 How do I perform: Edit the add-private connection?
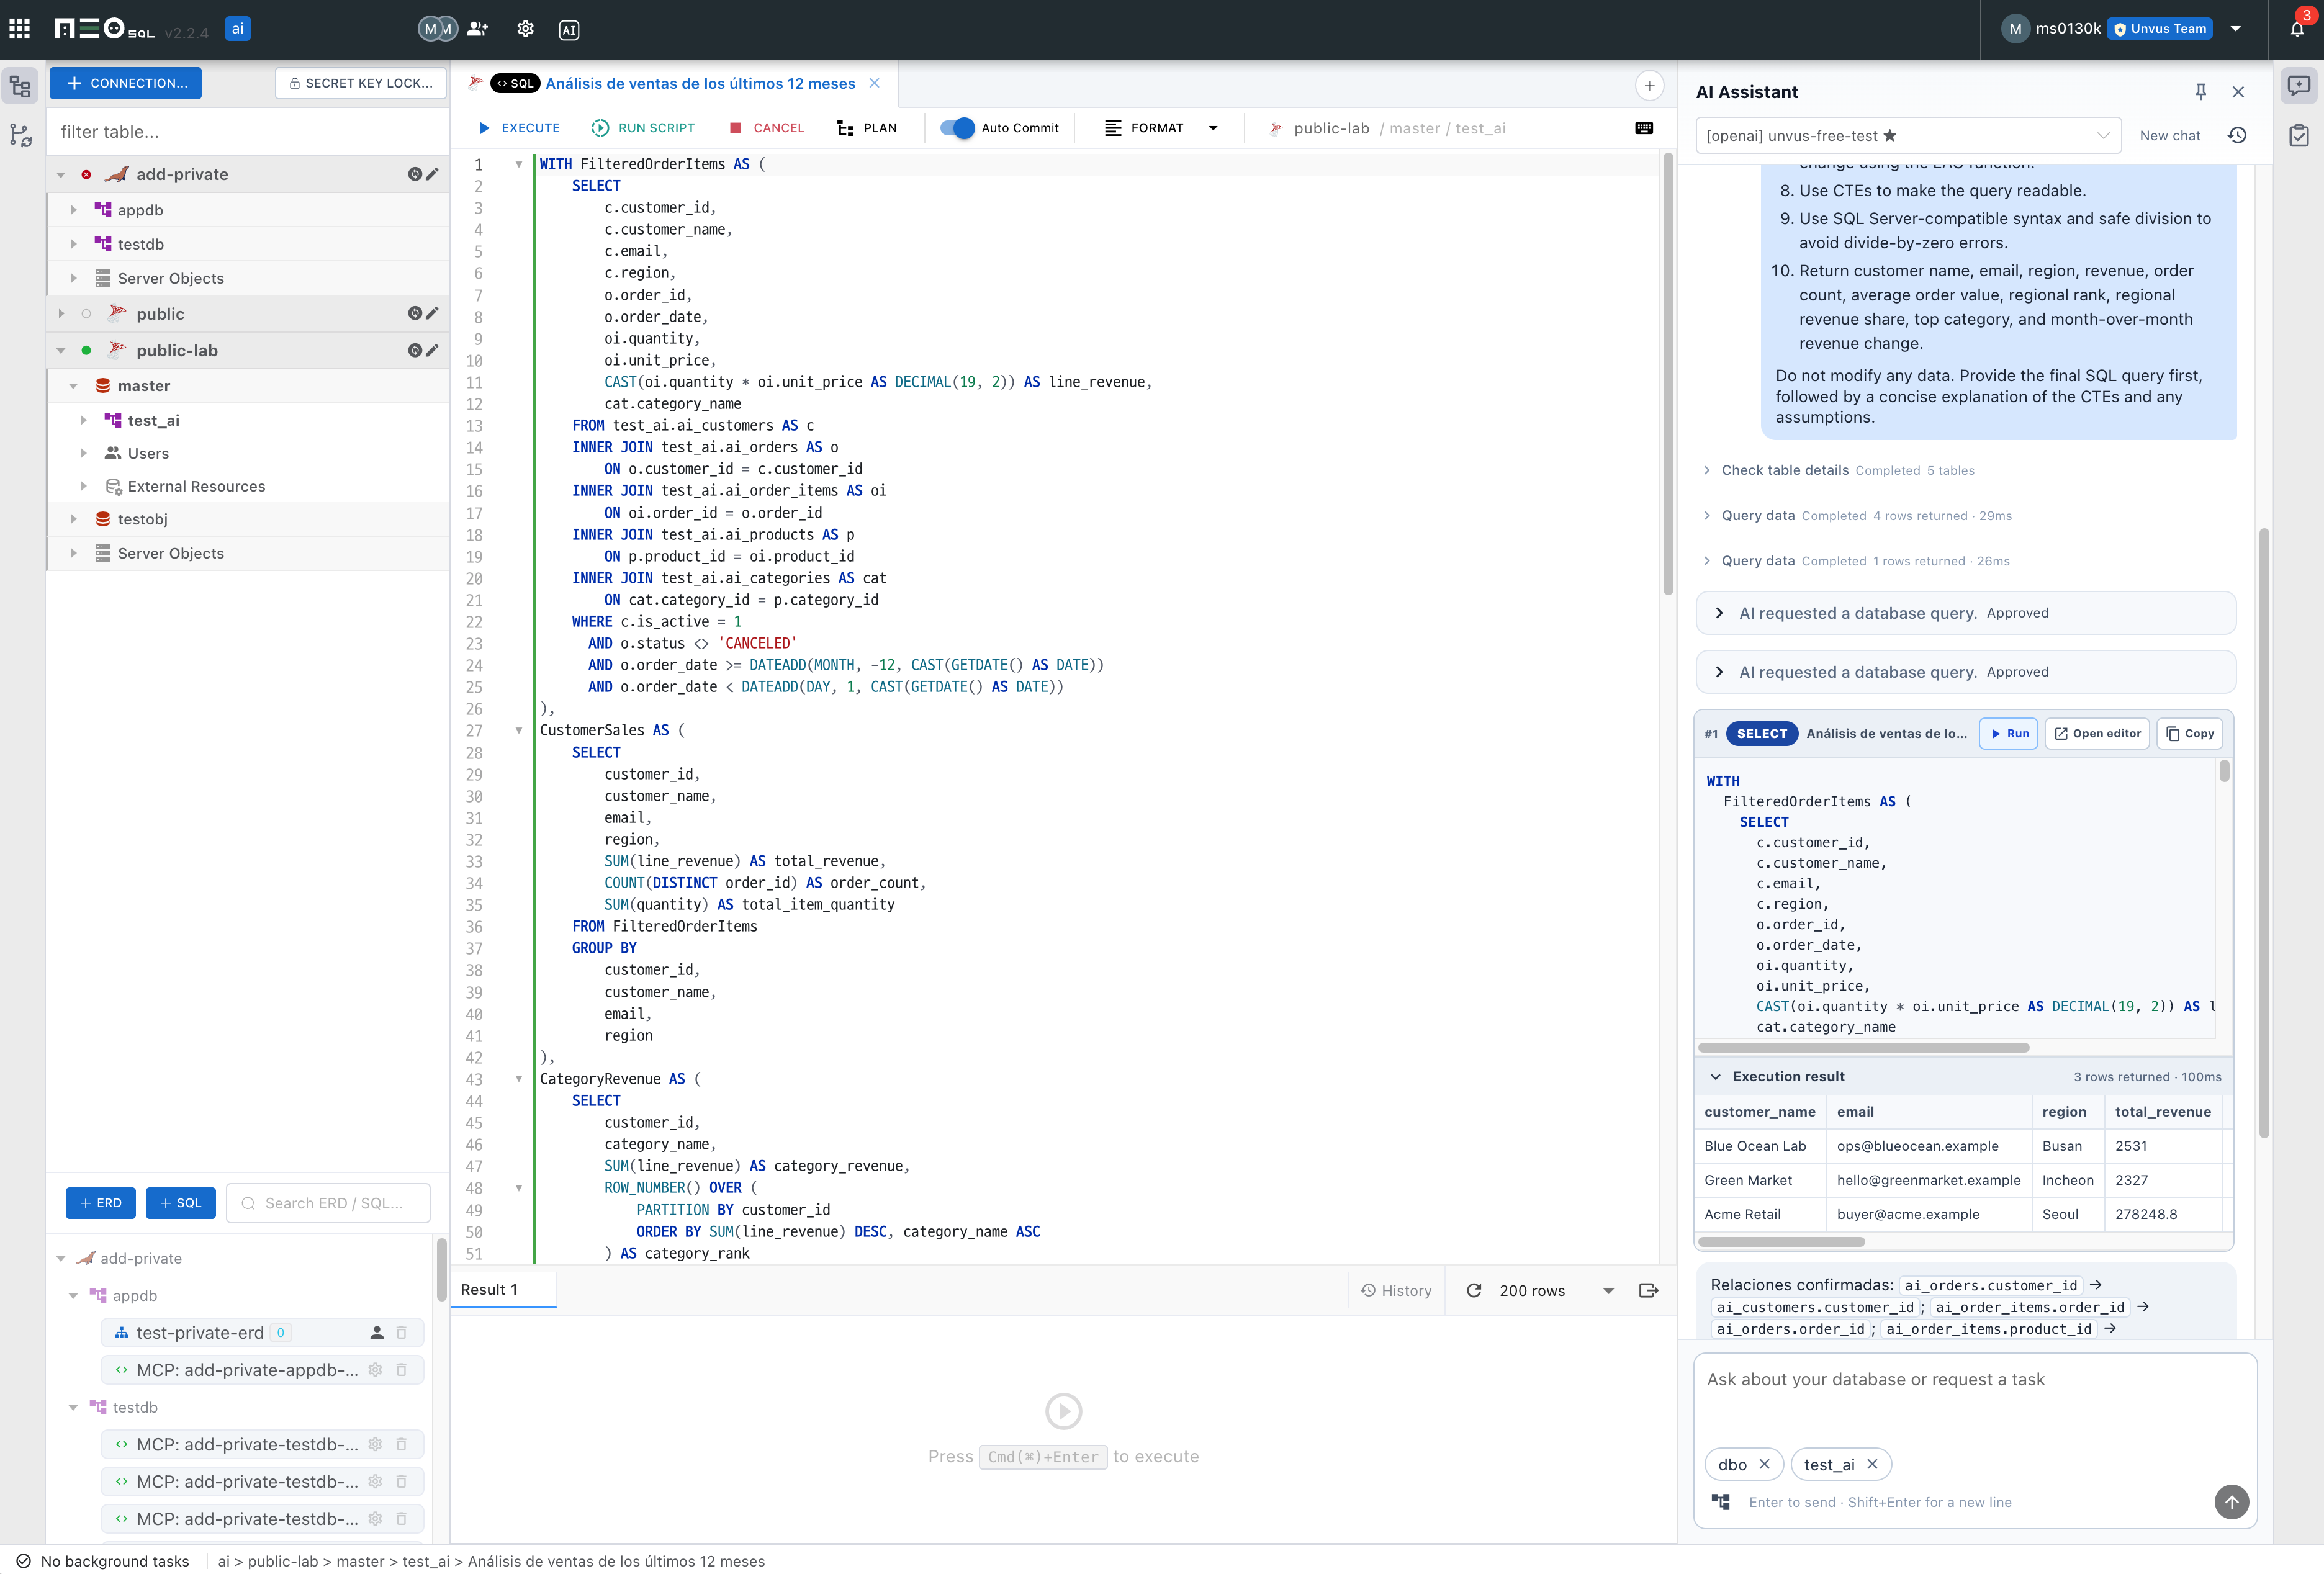[x=432, y=174]
